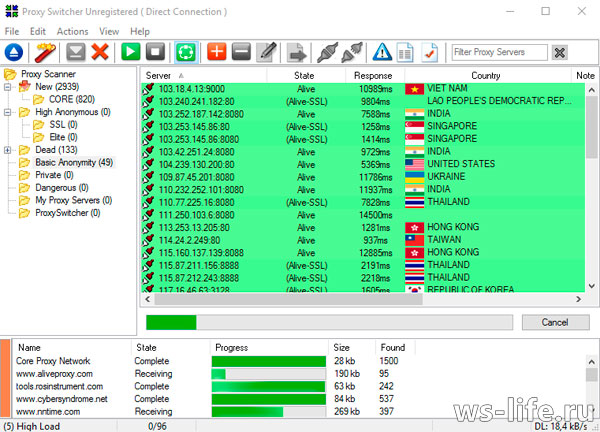Open the Edit menu
Screen dimensions: 600x432
click(x=38, y=31)
